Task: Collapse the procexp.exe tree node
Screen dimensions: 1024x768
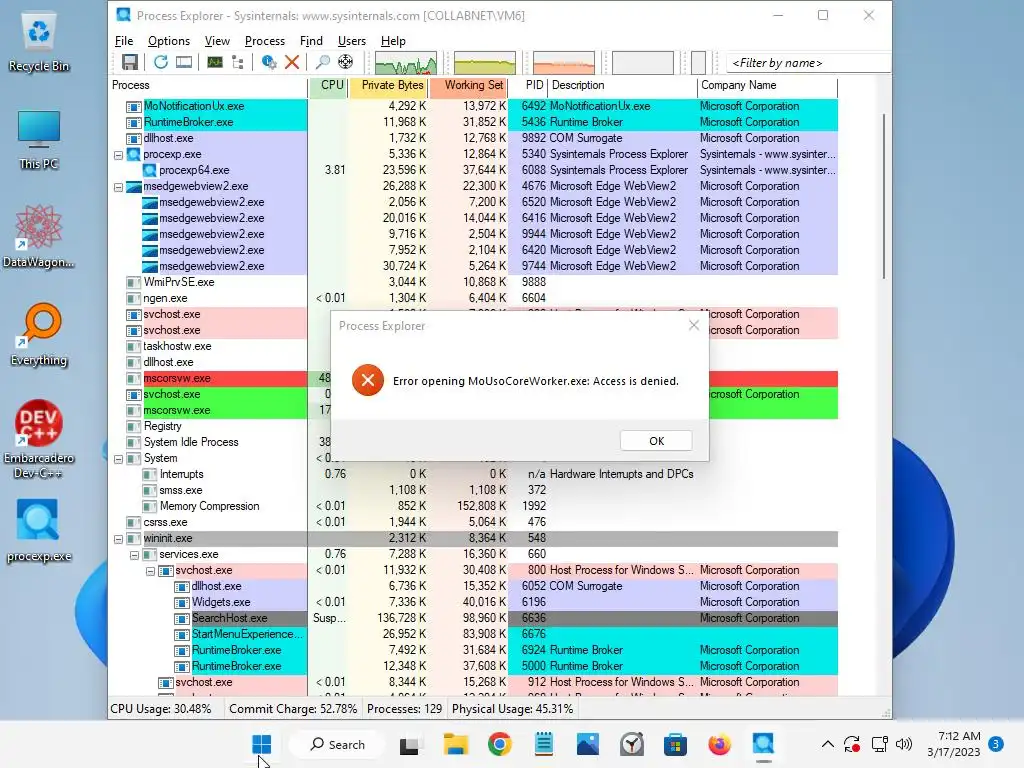Action: (118, 155)
